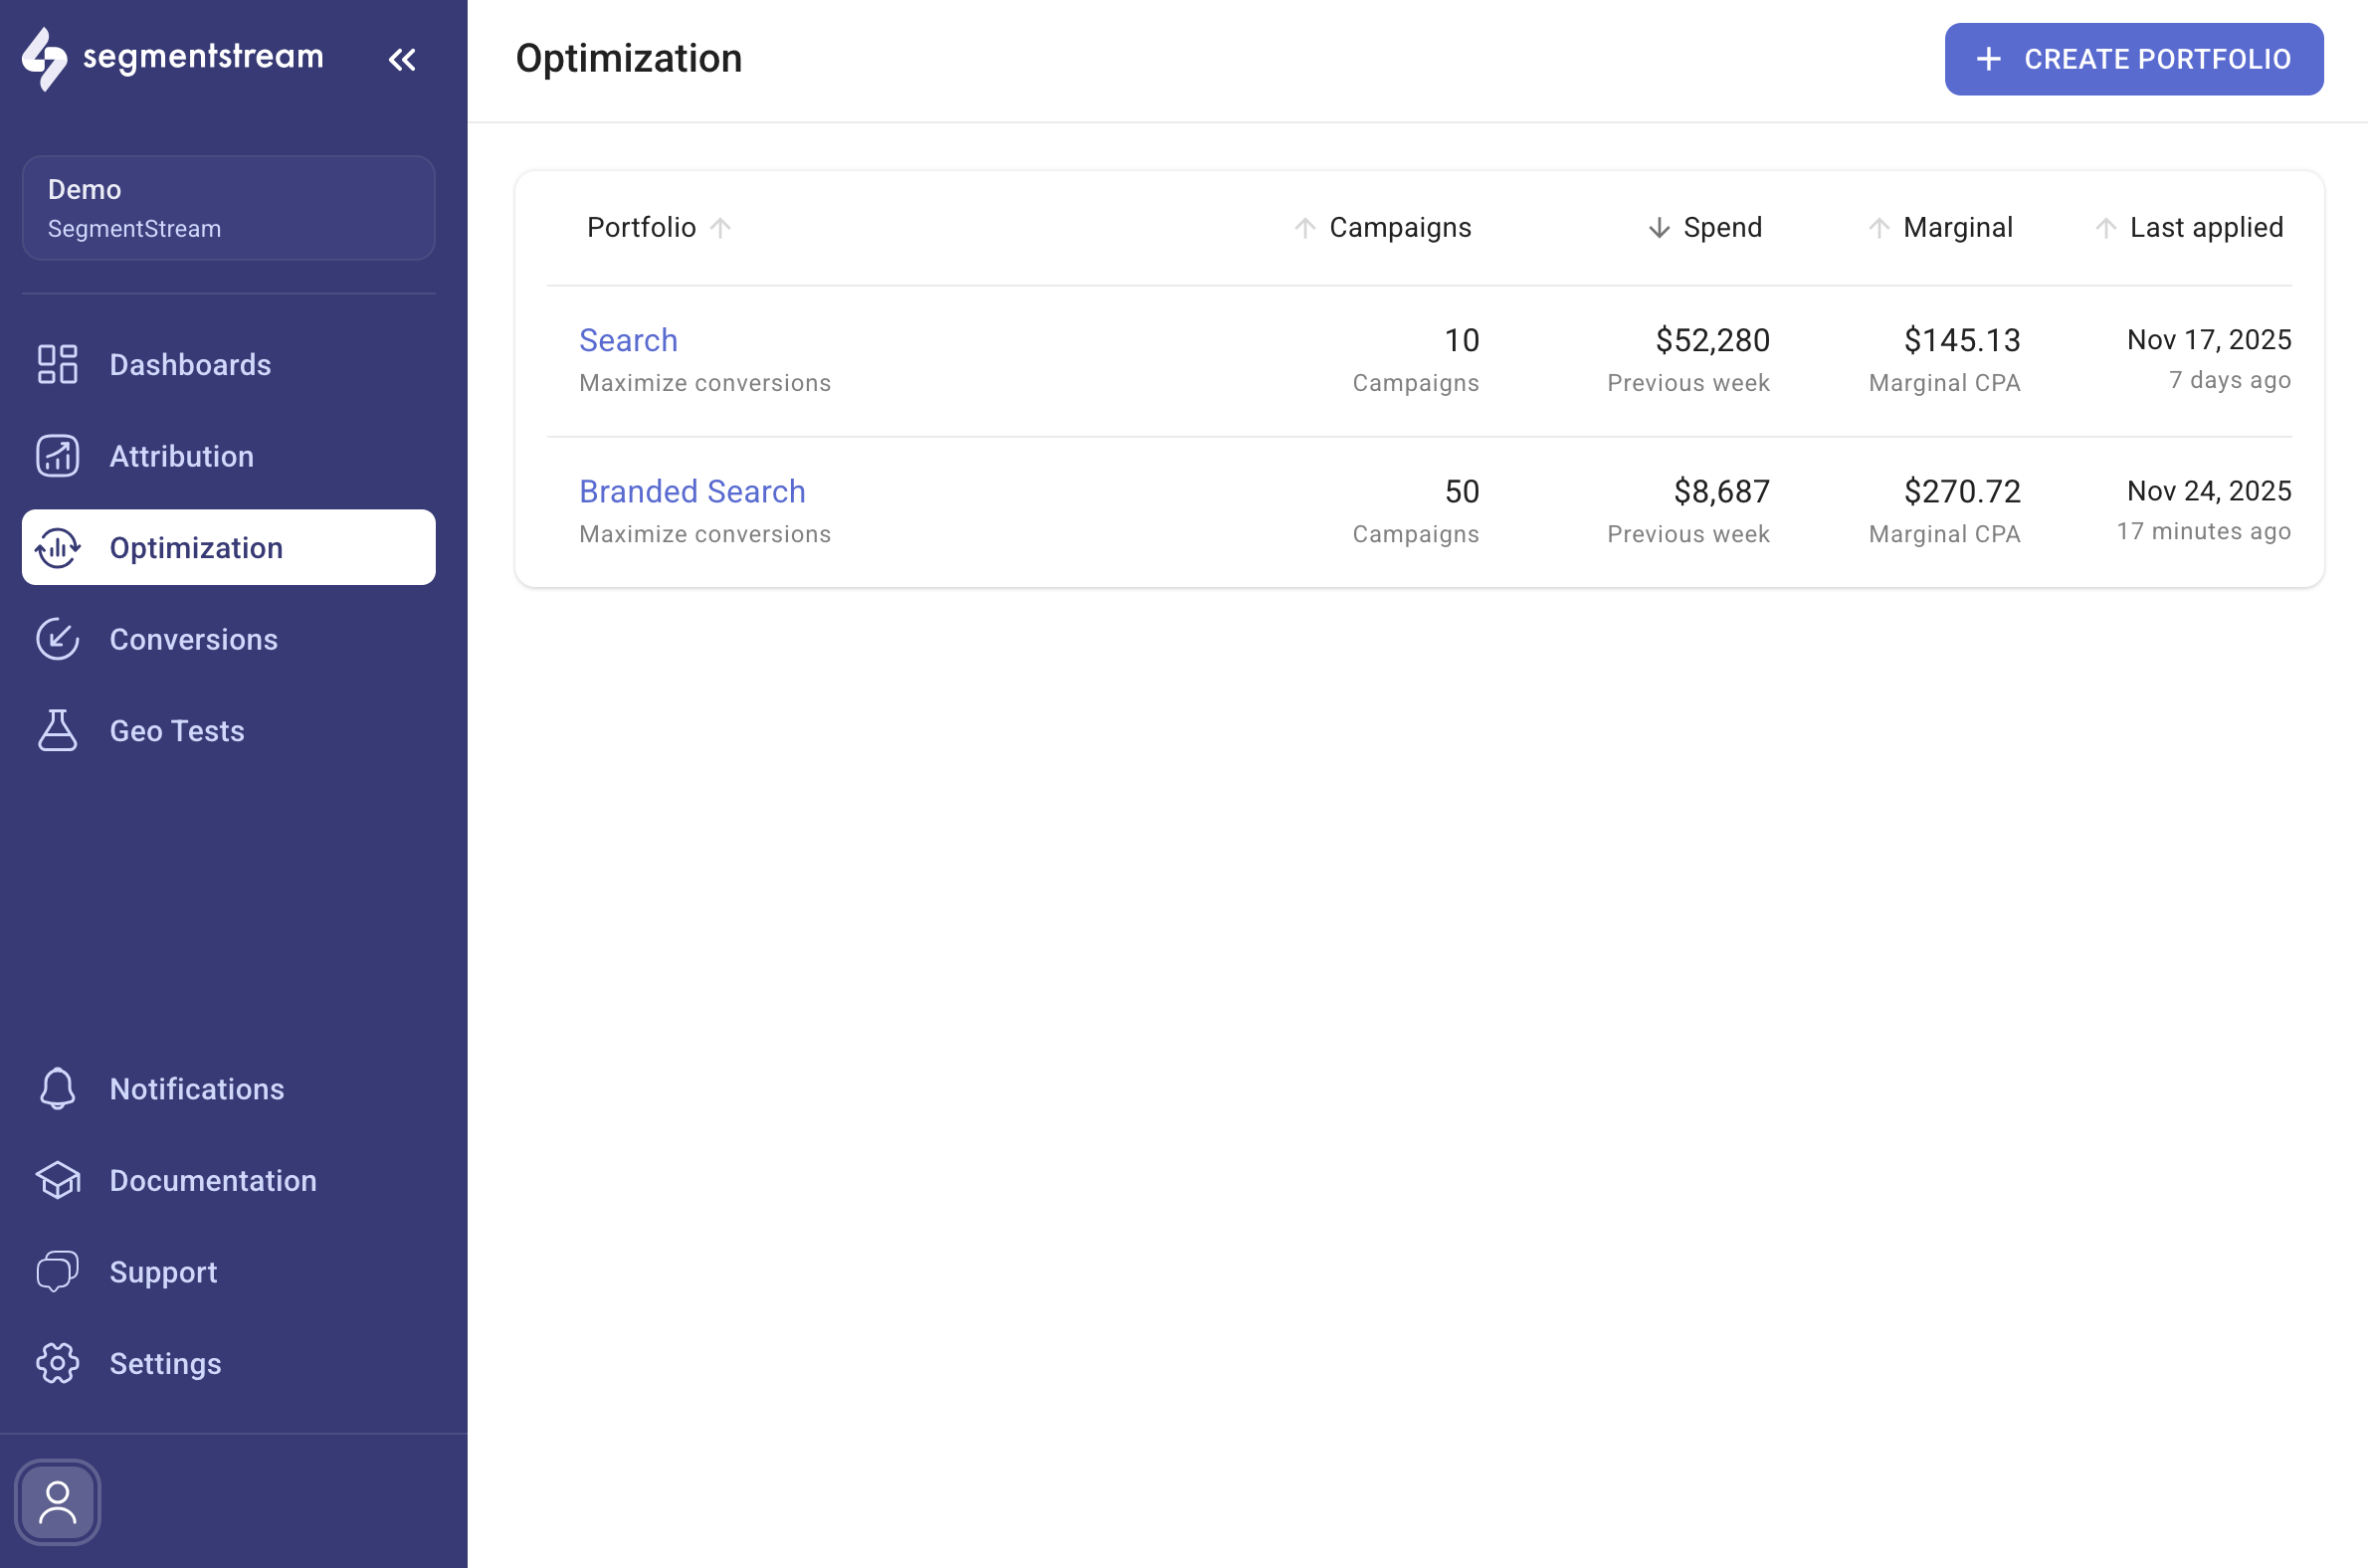Open the Branded Search portfolio
2368x1568 pixels.
tap(692, 491)
